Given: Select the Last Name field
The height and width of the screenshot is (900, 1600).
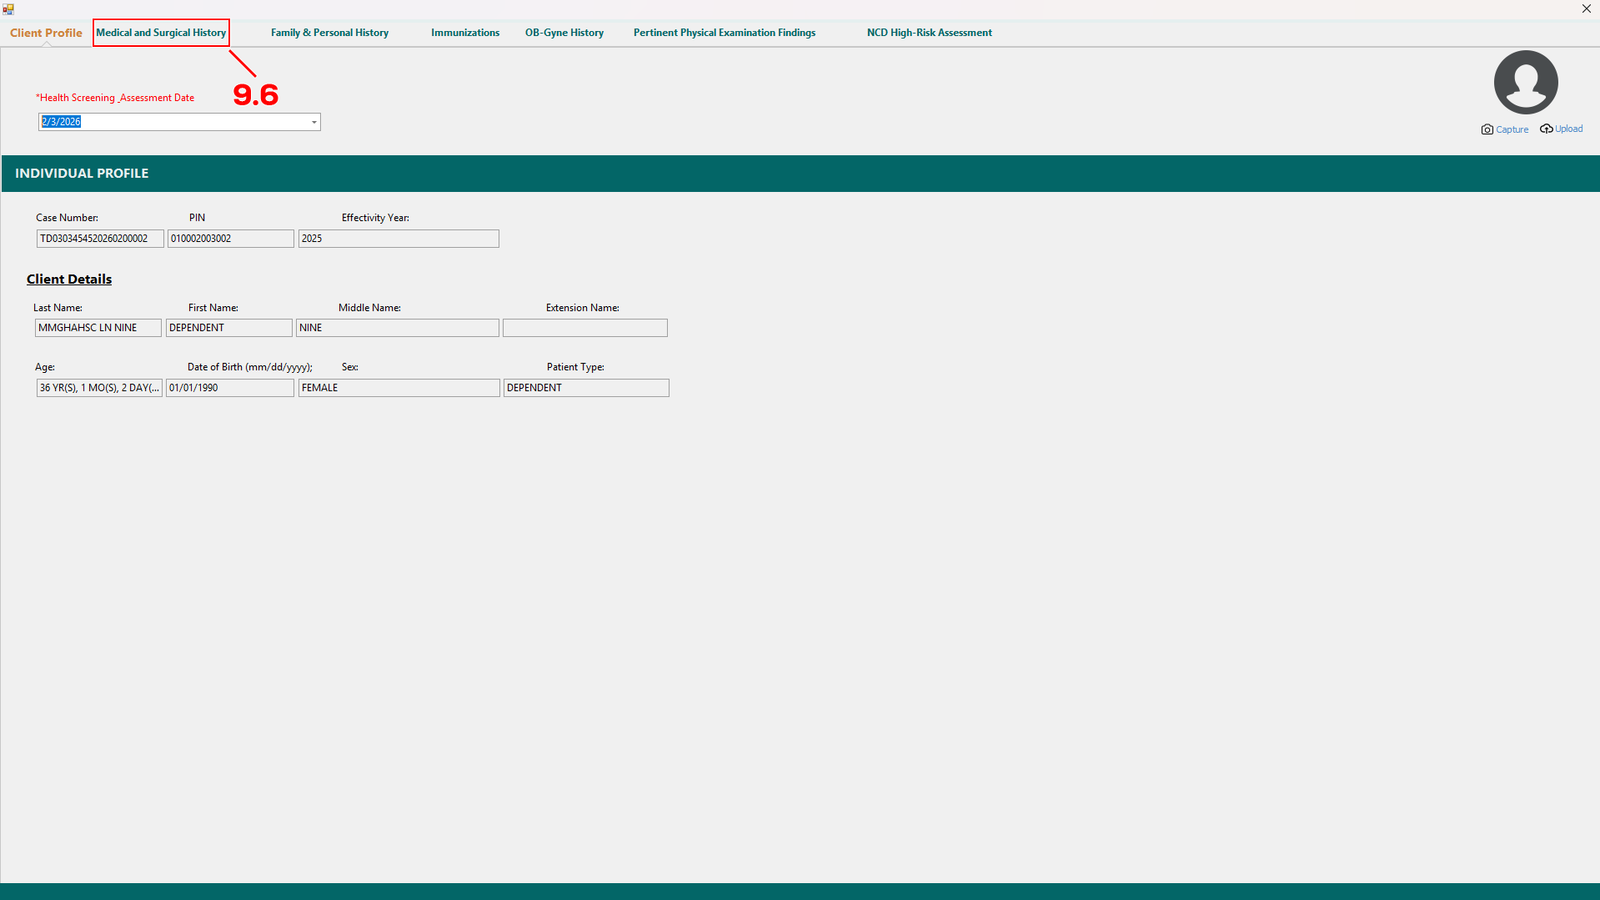Looking at the screenshot, I should [97, 328].
